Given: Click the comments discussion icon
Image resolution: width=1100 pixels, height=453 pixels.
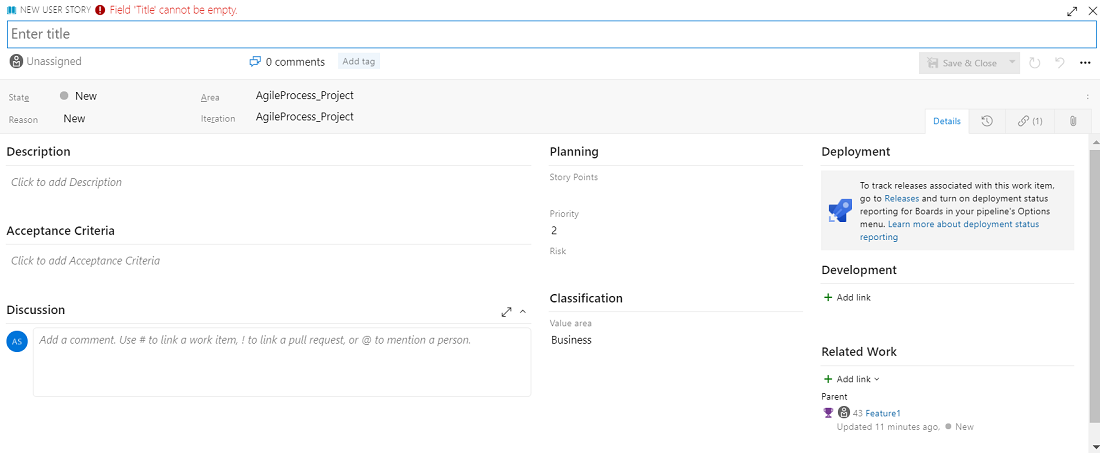Looking at the screenshot, I should point(255,62).
